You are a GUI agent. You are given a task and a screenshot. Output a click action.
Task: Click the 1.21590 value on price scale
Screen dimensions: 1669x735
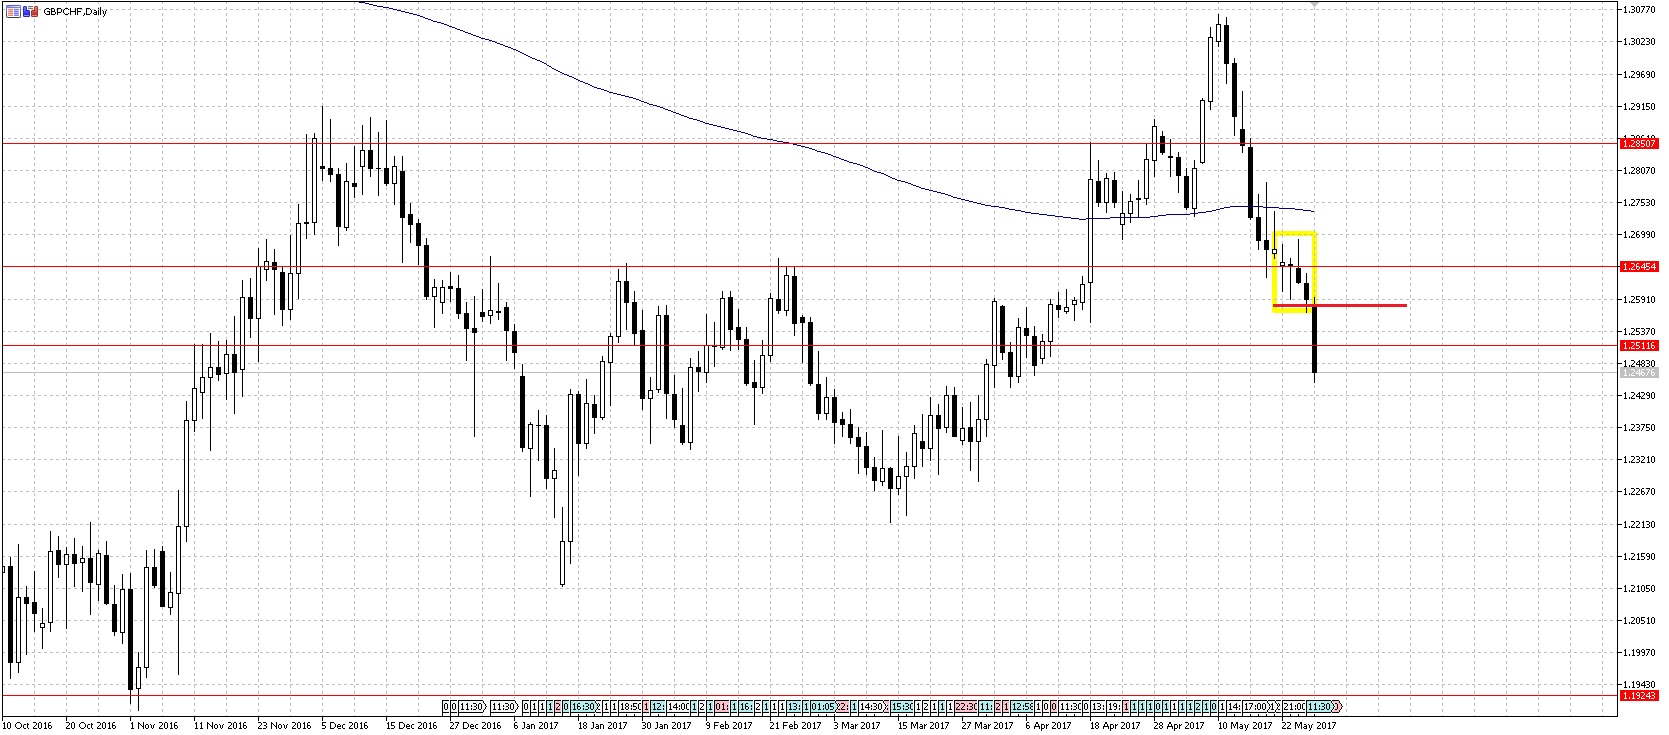pyautogui.click(x=1640, y=556)
